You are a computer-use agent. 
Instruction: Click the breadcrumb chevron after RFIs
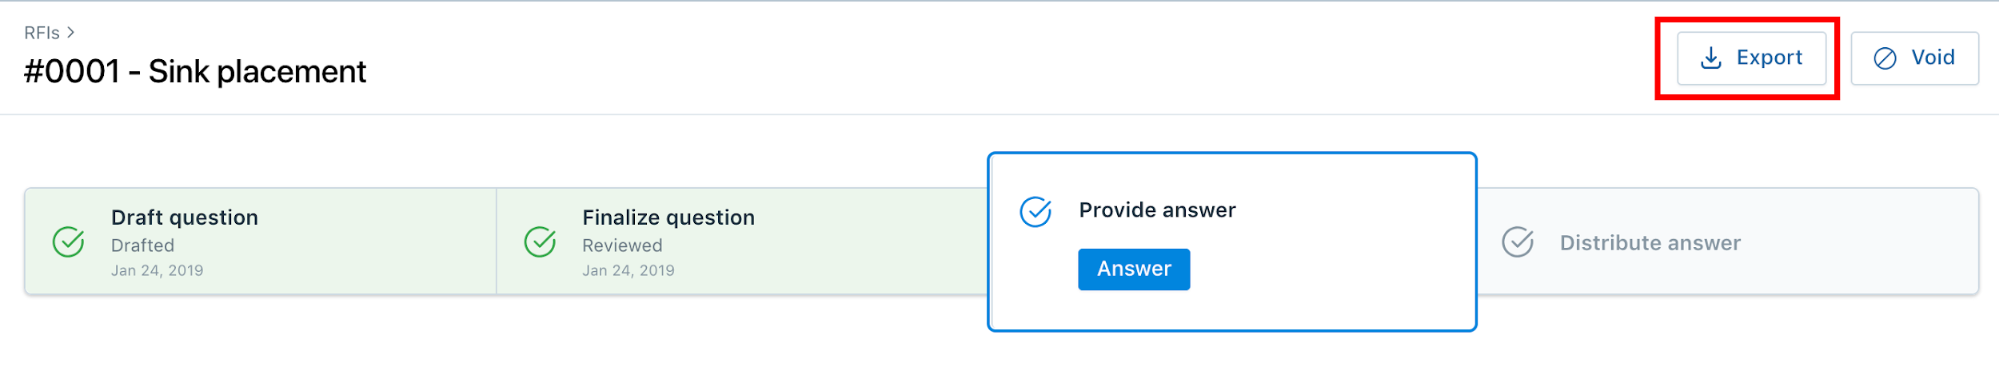[x=71, y=33]
